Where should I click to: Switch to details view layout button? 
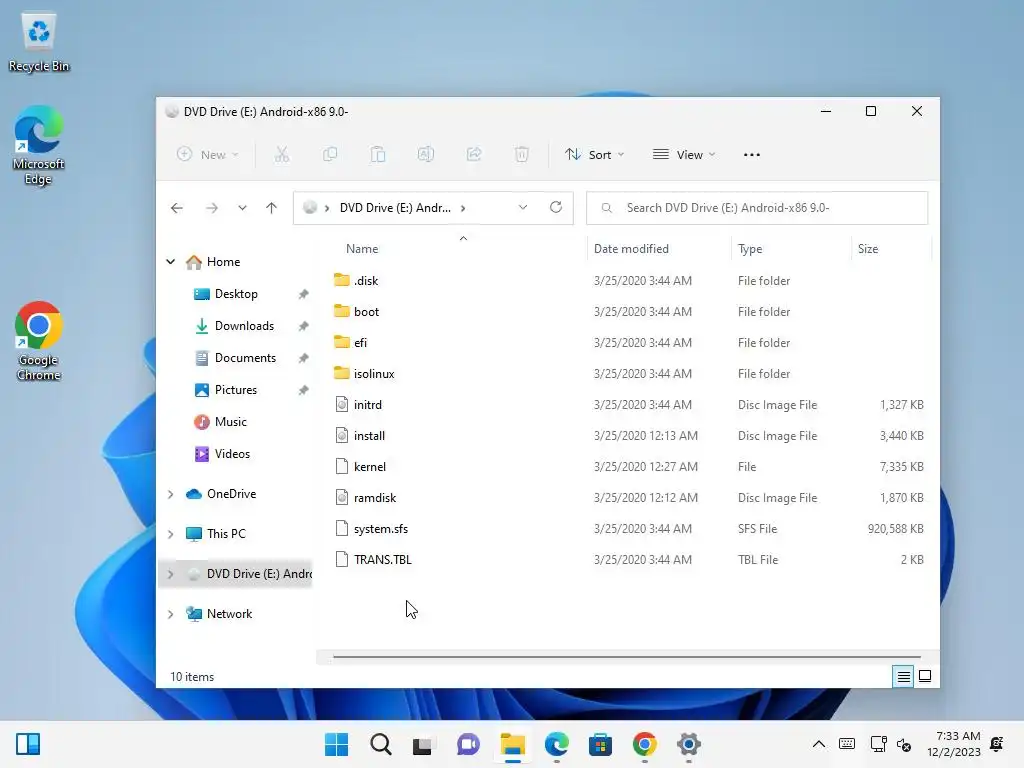point(903,677)
